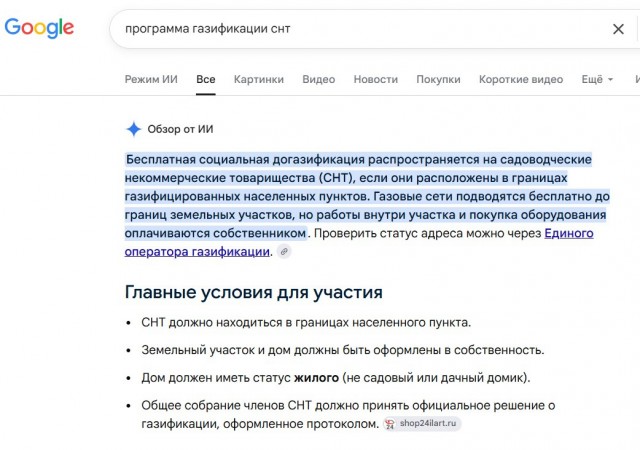Viewport: 640px width, 450px height.
Task: Click the blue AI overview sparkle icon
Action: [133, 129]
